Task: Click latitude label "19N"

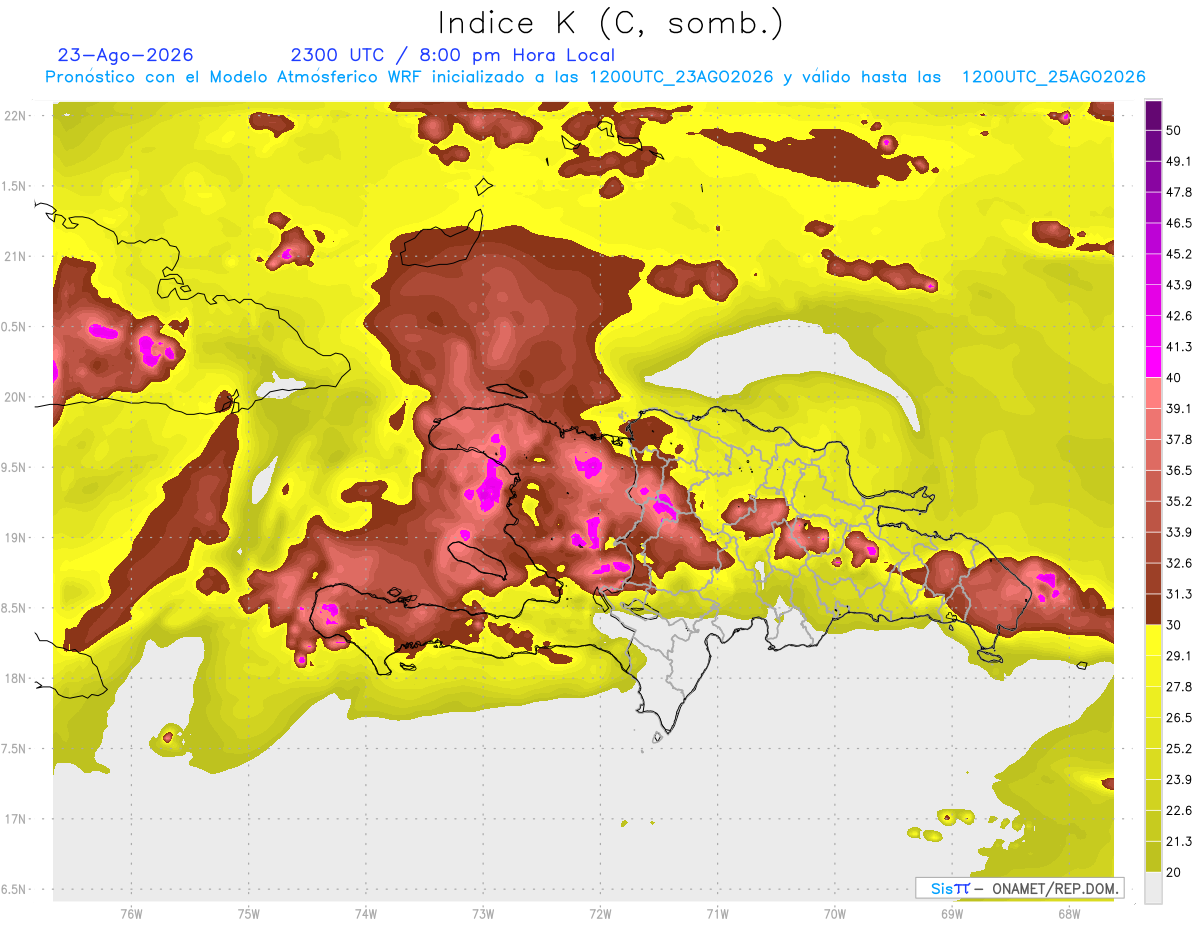Action: pyautogui.click(x=17, y=538)
